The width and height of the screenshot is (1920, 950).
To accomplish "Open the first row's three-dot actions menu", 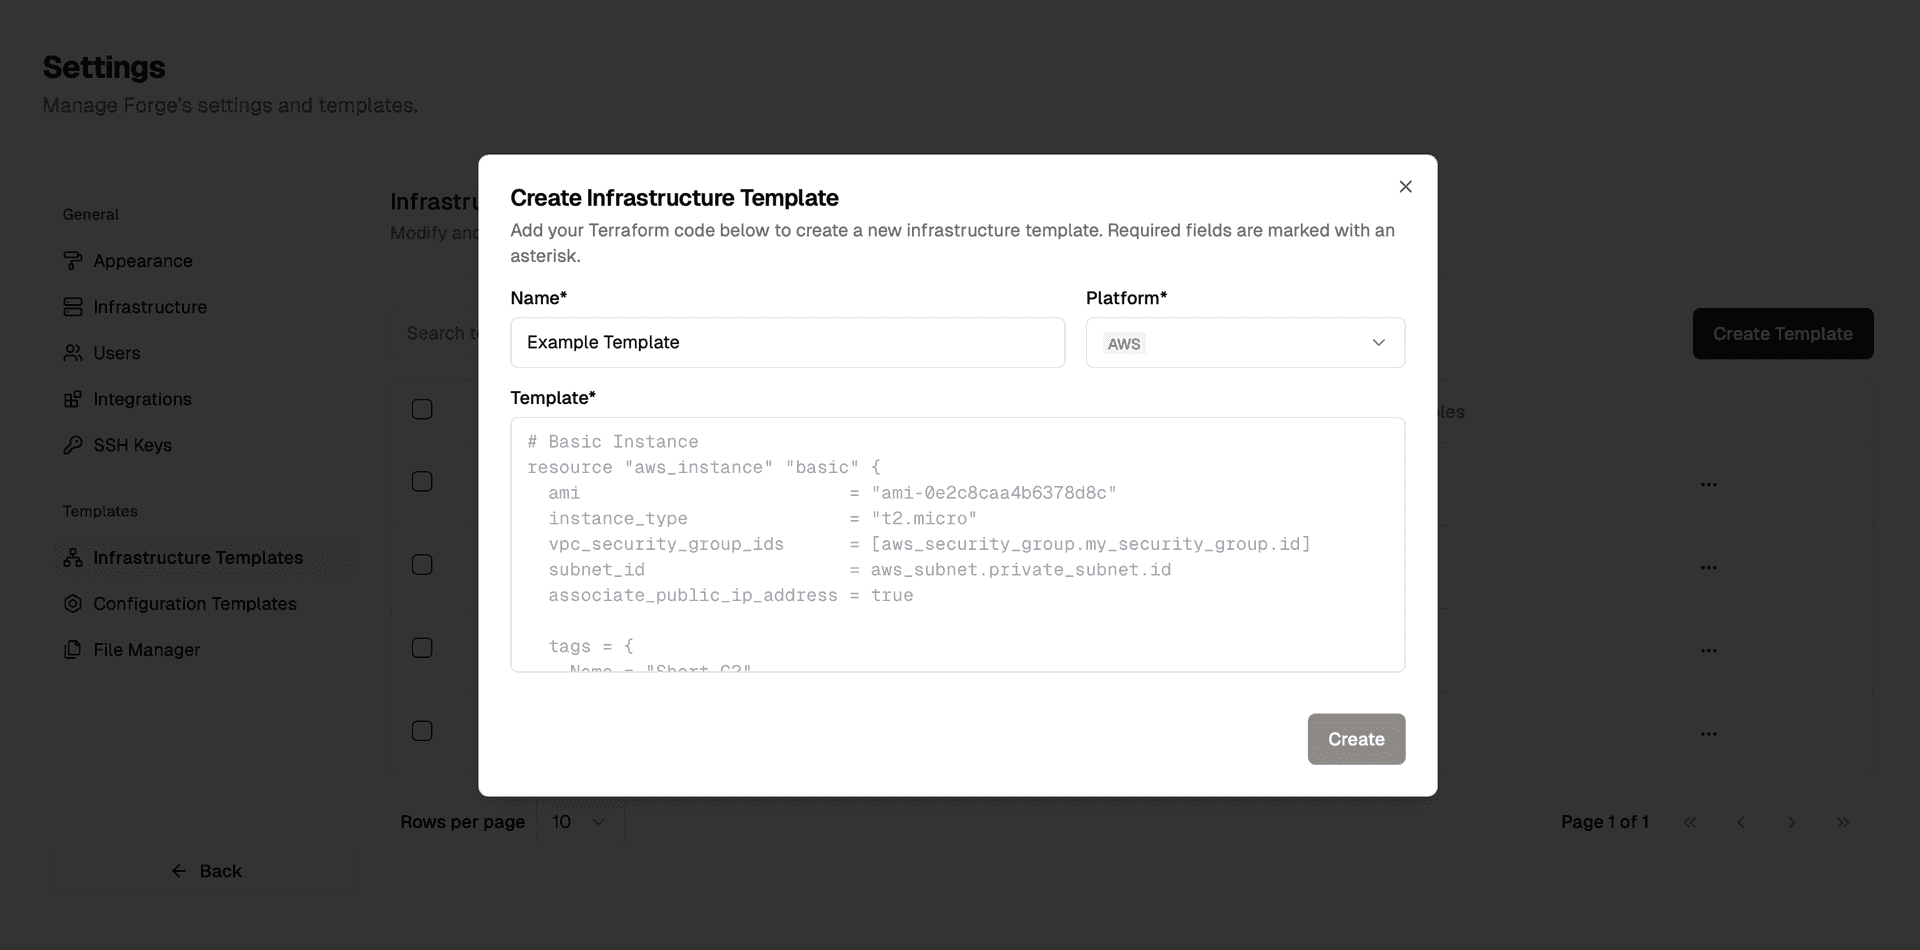I will point(1708,484).
